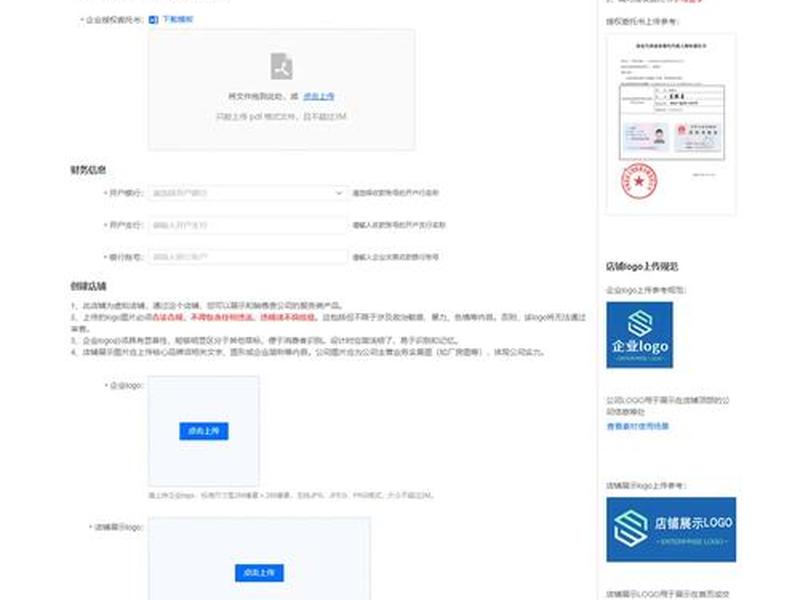Click 点击上传 button for 企业logo
This screenshot has width=800, height=600.
pyautogui.click(x=204, y=431)
